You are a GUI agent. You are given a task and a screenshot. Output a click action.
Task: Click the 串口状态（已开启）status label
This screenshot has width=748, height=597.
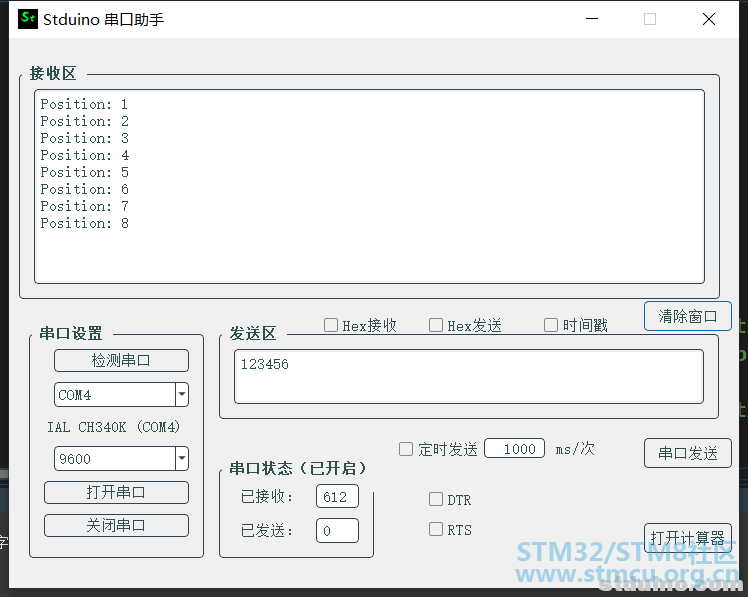[x=298, y=468]
